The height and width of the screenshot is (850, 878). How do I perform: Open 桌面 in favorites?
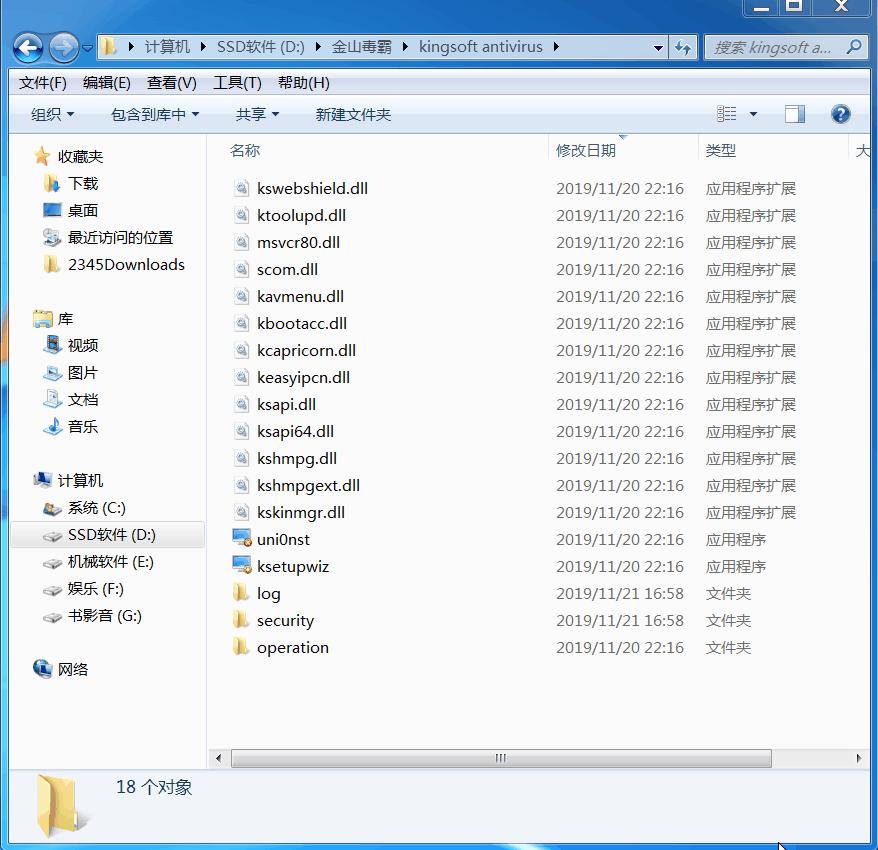(x=83, y=210)
